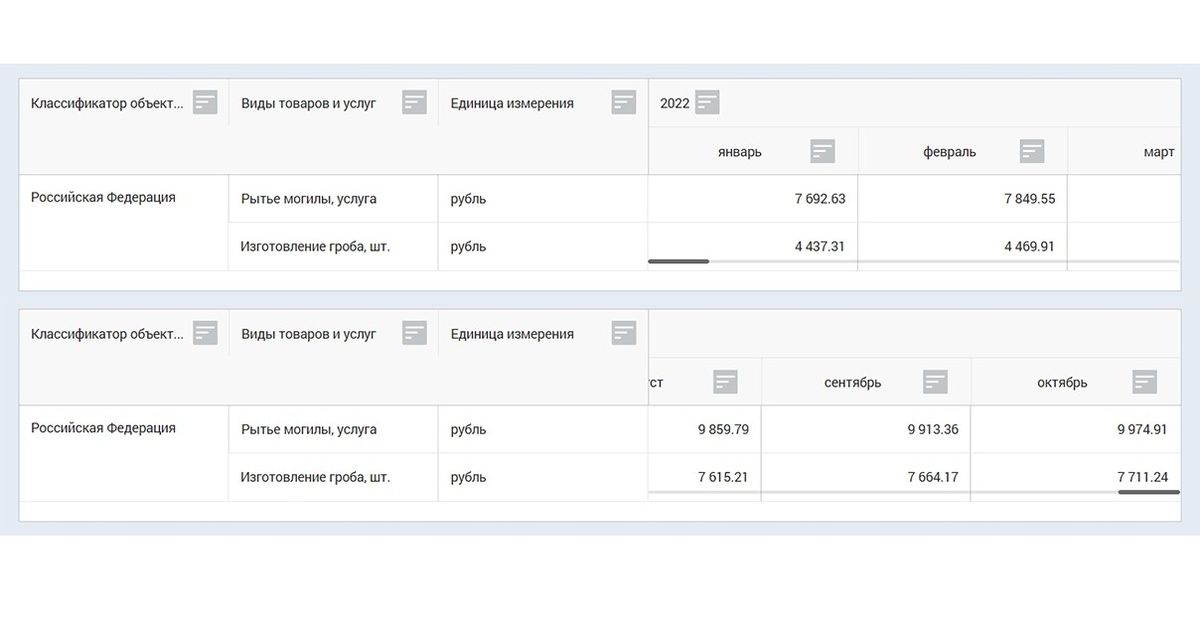Open filter icon for Виды товаров и услуг in top table
This screenshot has width=1200, height=636.
tap(414, 102)
